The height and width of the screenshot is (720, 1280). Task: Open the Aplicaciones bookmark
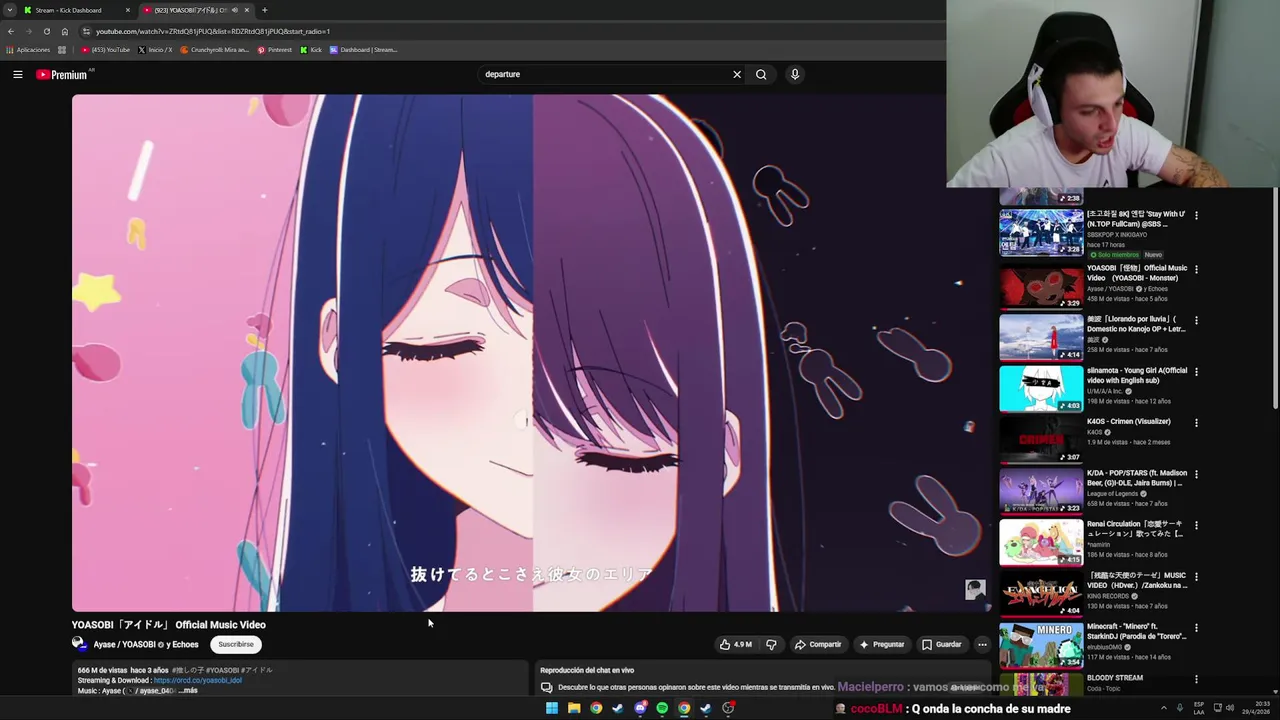28,50
